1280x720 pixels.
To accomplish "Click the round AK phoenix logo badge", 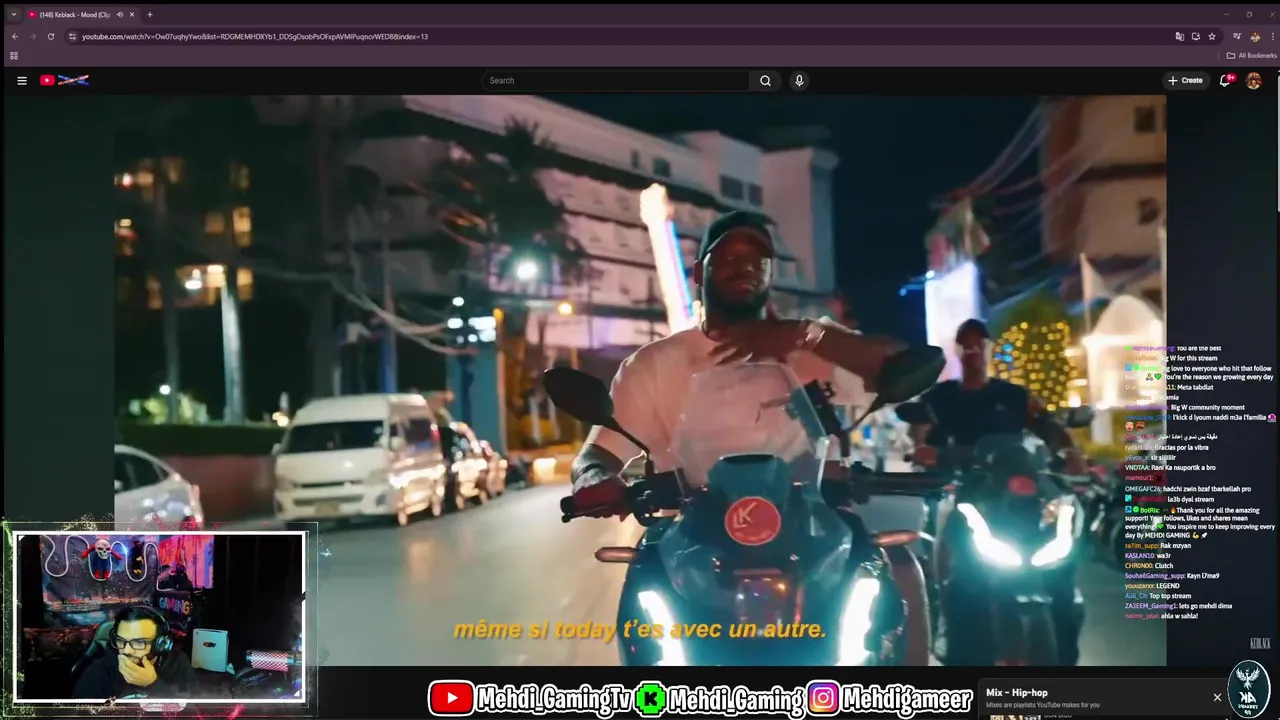I will [x=1248, y=688].
